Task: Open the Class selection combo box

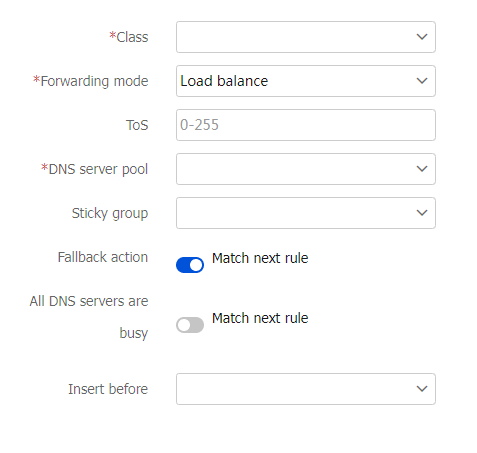Action: click(306, 37)
